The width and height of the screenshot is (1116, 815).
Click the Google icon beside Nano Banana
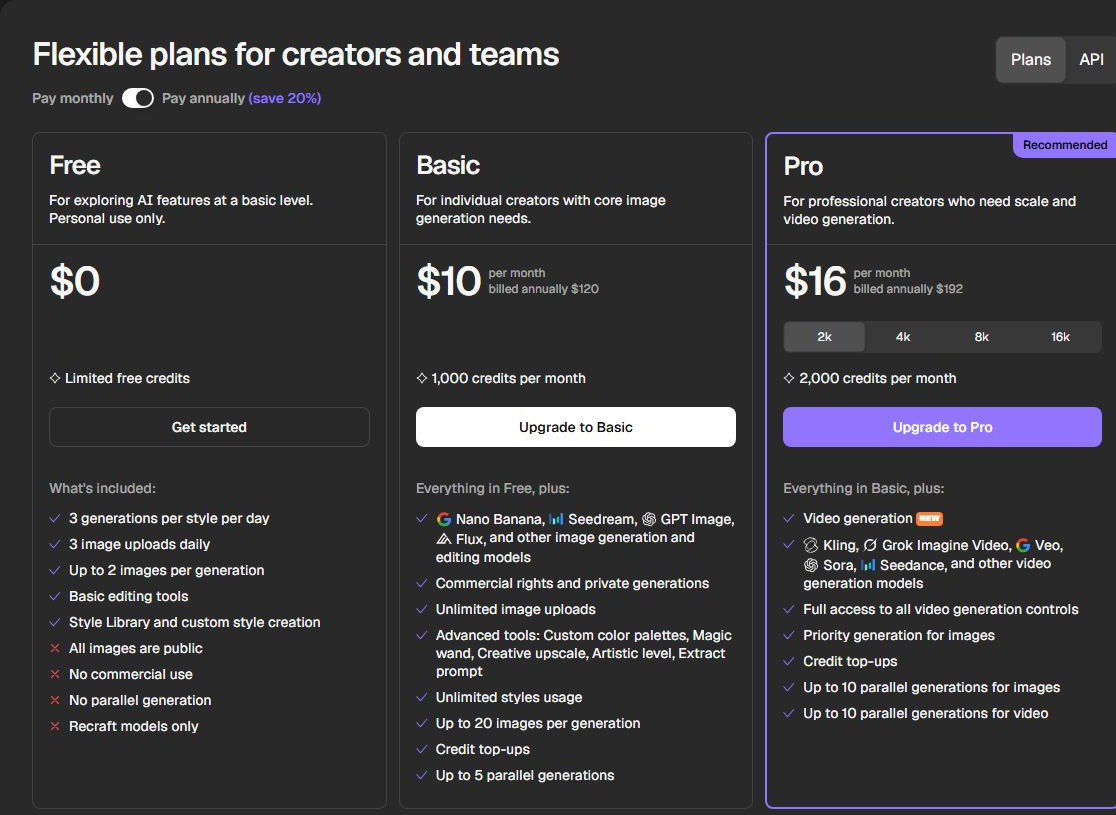point(443,520)
